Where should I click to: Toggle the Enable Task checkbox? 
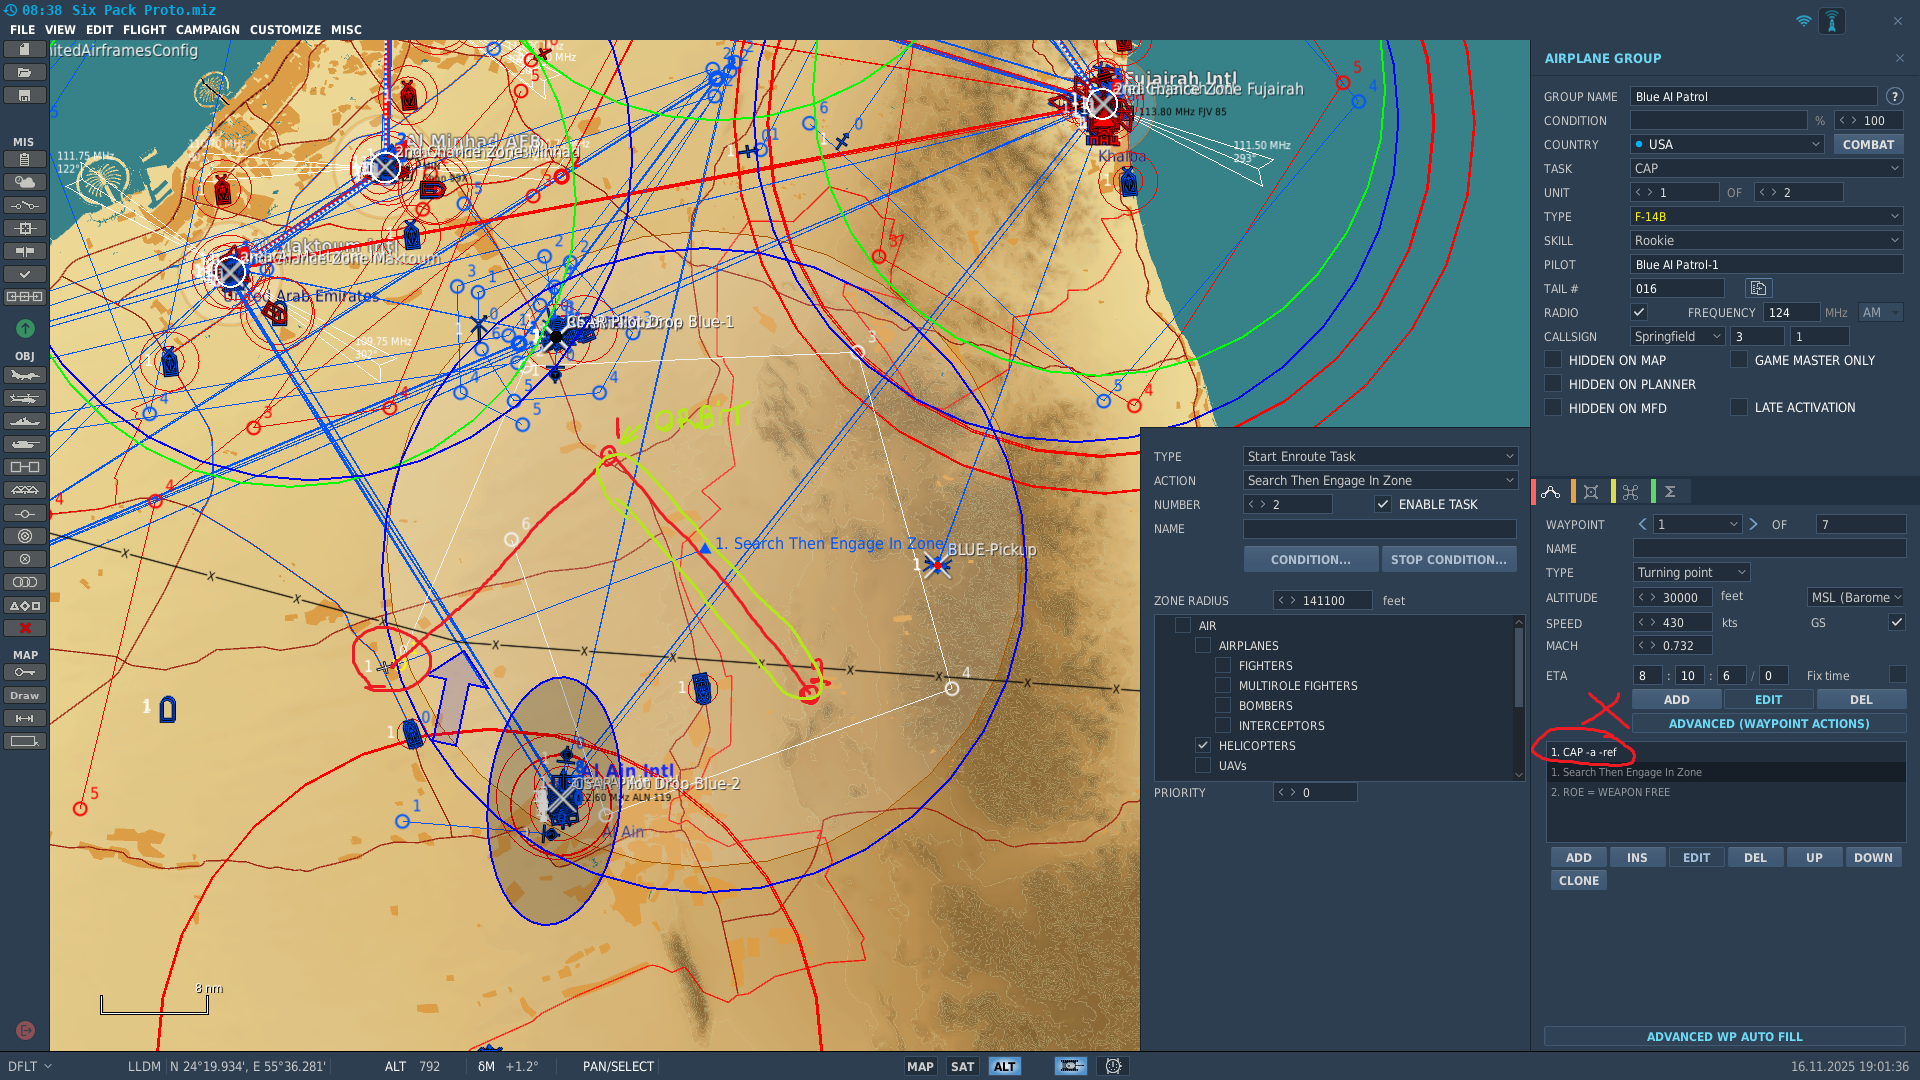[x=1383, y=504]
